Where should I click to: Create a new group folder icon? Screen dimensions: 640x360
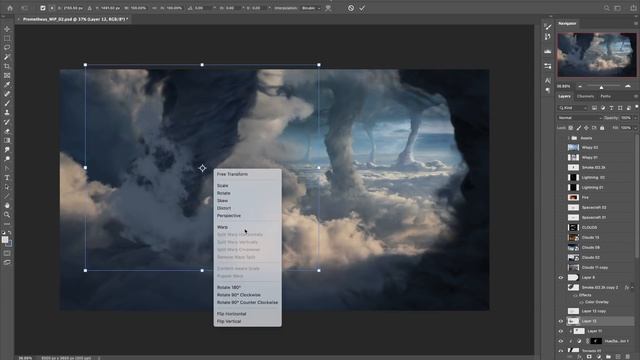click(608, 356)
